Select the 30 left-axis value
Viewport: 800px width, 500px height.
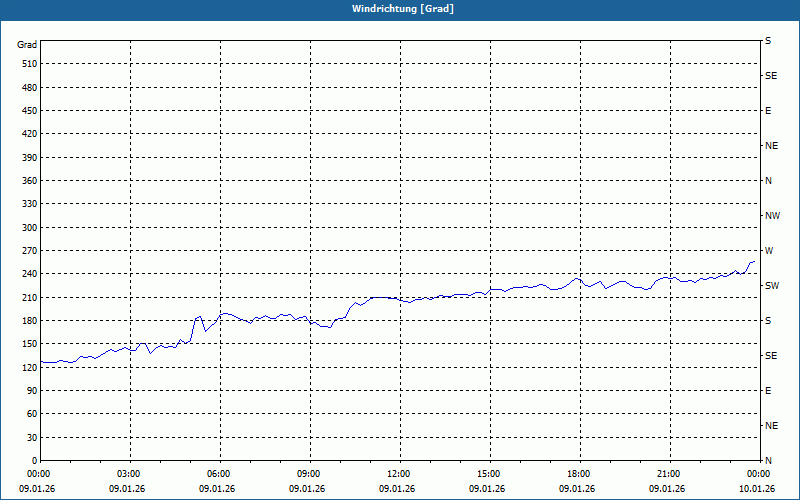coord(32,438)
